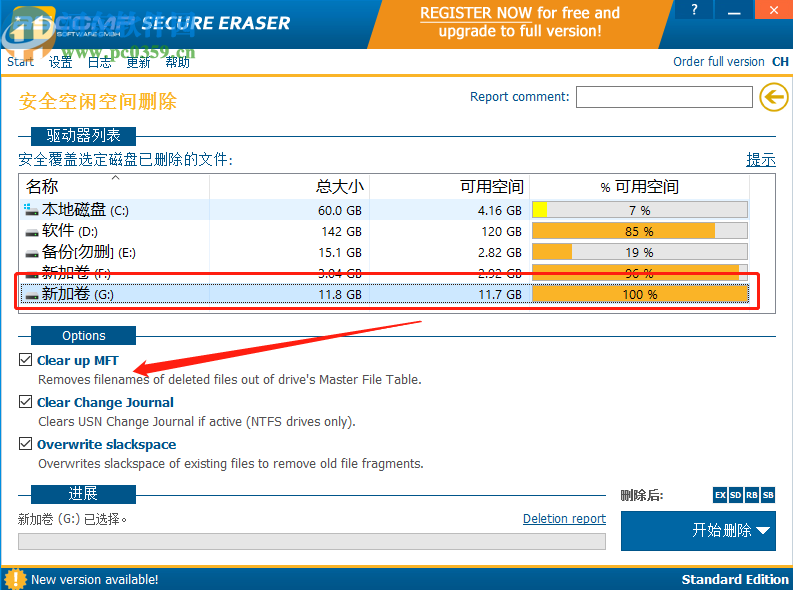
Task: Toggle Clear up MFT checkbox
Action: (x=25, y=359)
